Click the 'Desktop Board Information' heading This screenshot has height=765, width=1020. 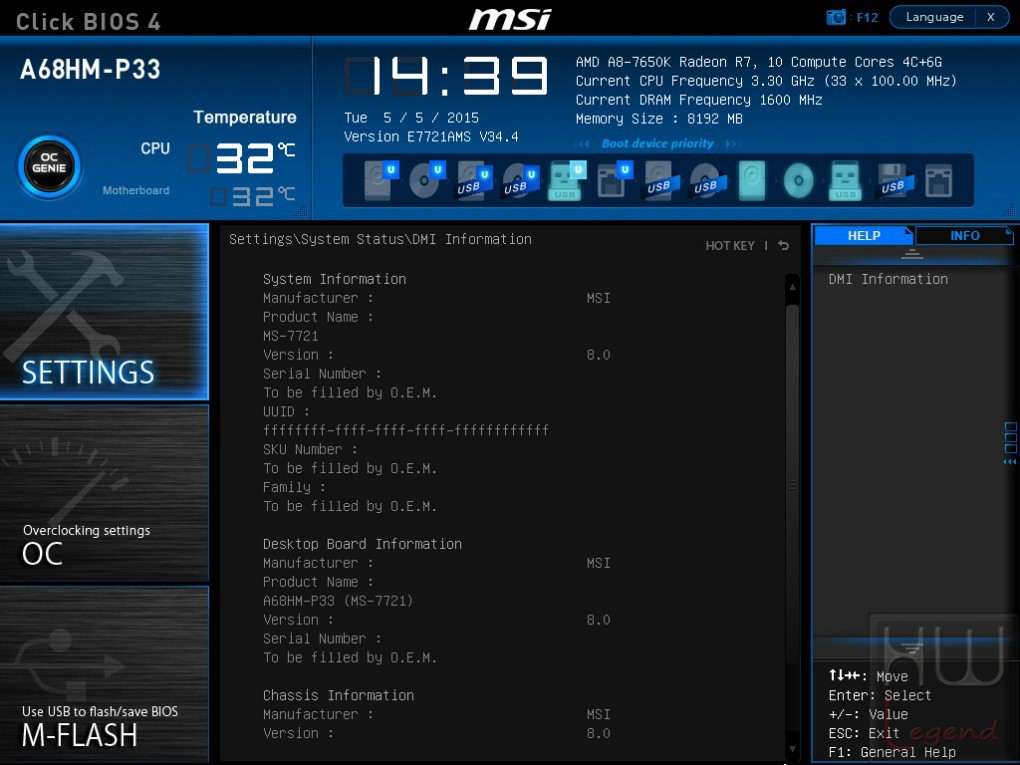point(362,544)
